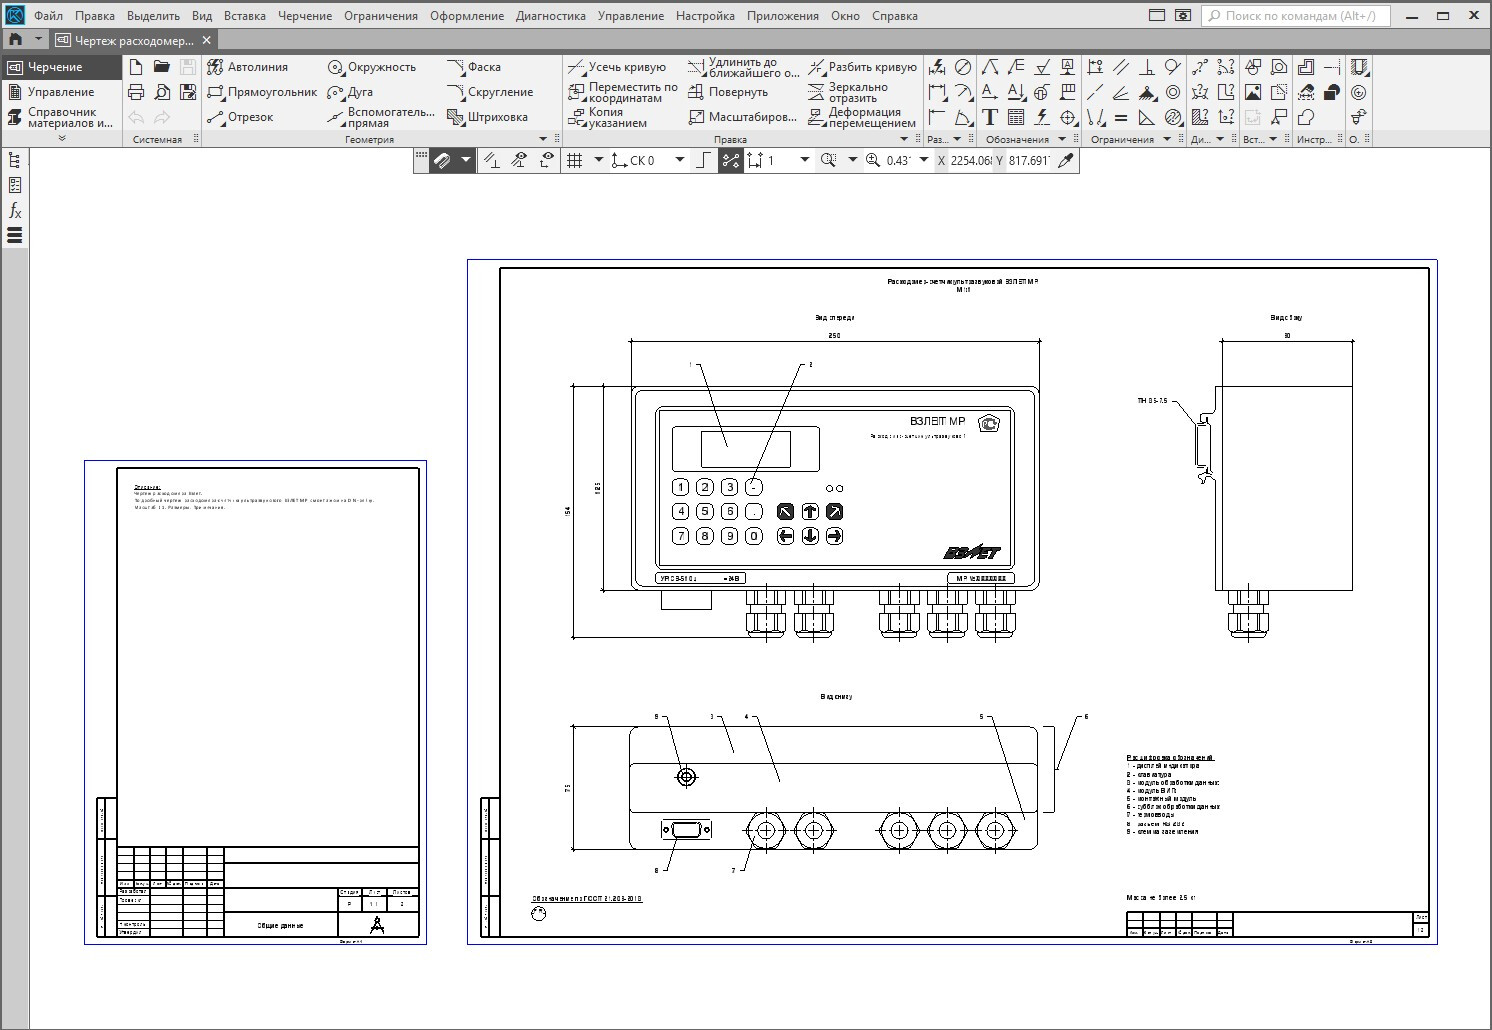Expand the Обозначения panel arrow
This screenshot has height=1030, width=1492.
pyautogui.click(x=1062, y=139)
